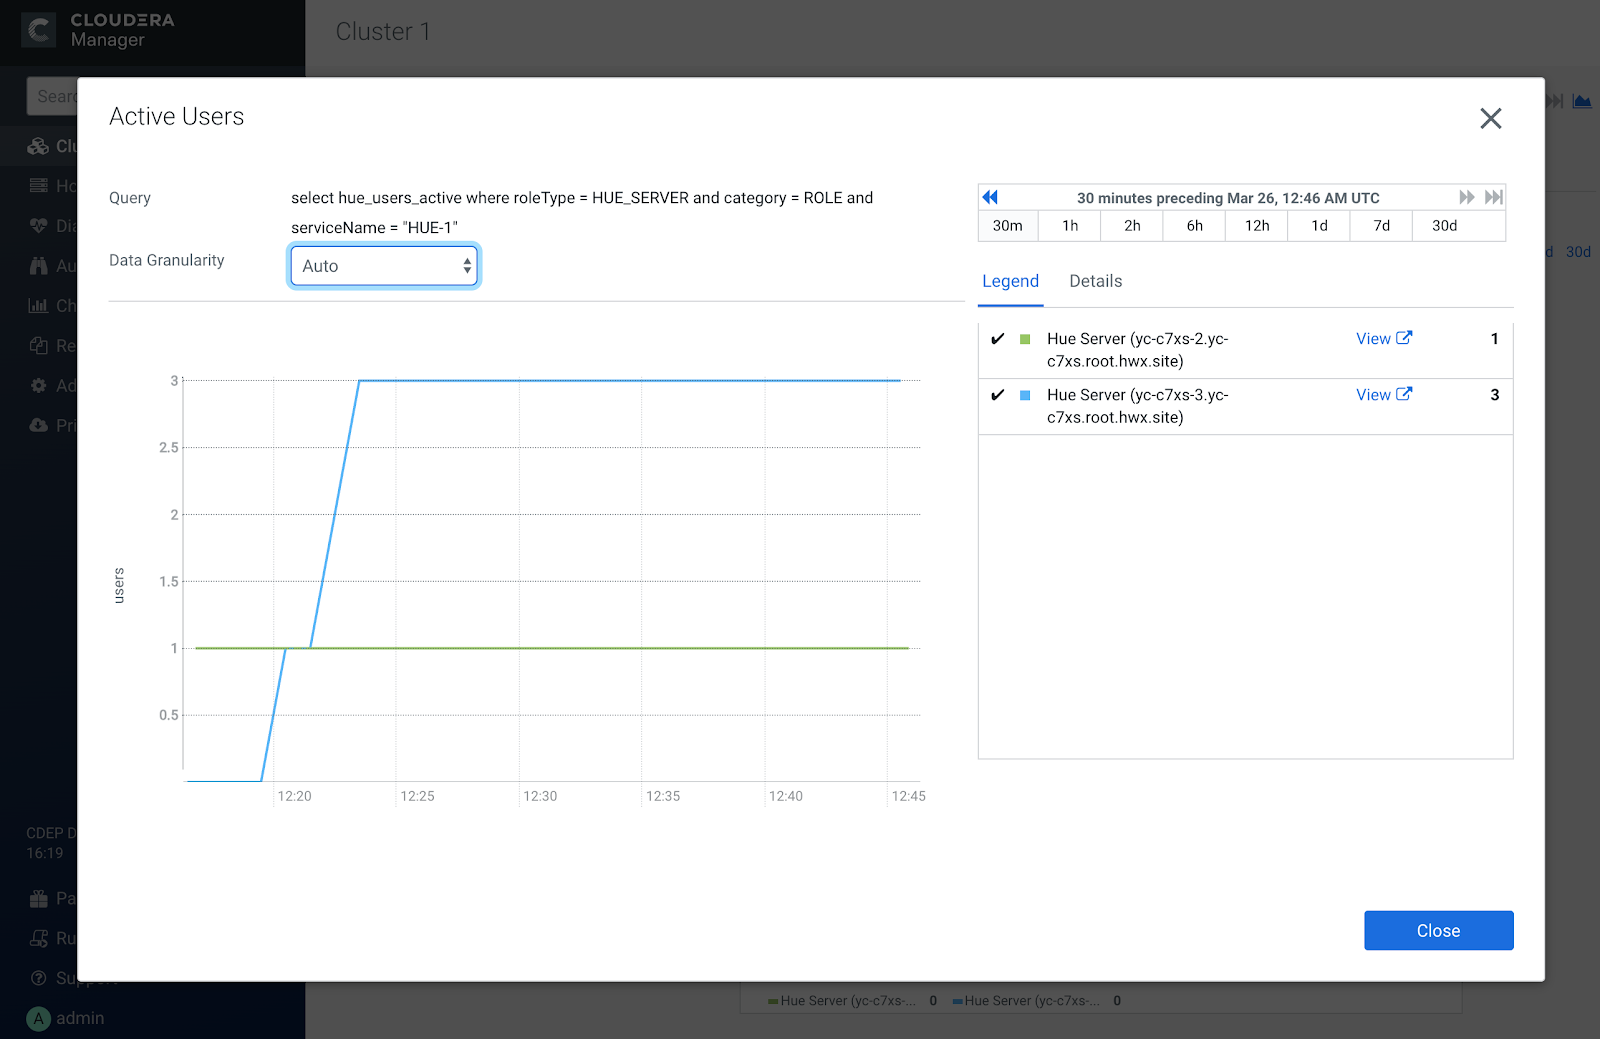Select the 1h time range
Screen dimensions: 1600x1039
[1070, 226]
